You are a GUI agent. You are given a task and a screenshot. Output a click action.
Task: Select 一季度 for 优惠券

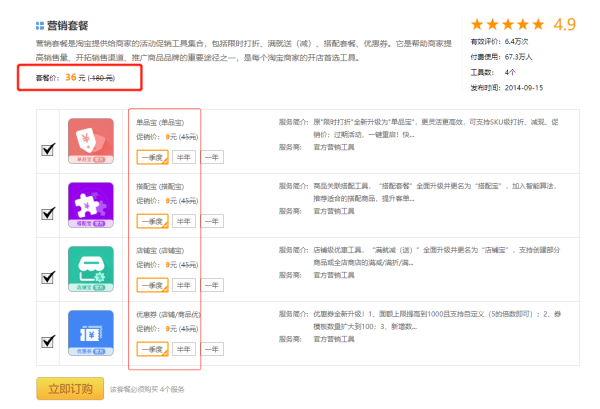click(x=153, y=349)
